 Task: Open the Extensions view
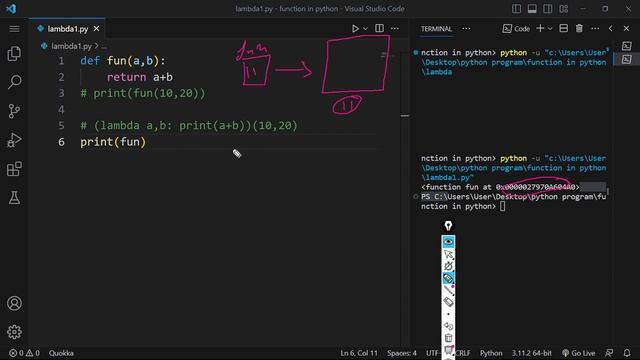pos(14,169)
